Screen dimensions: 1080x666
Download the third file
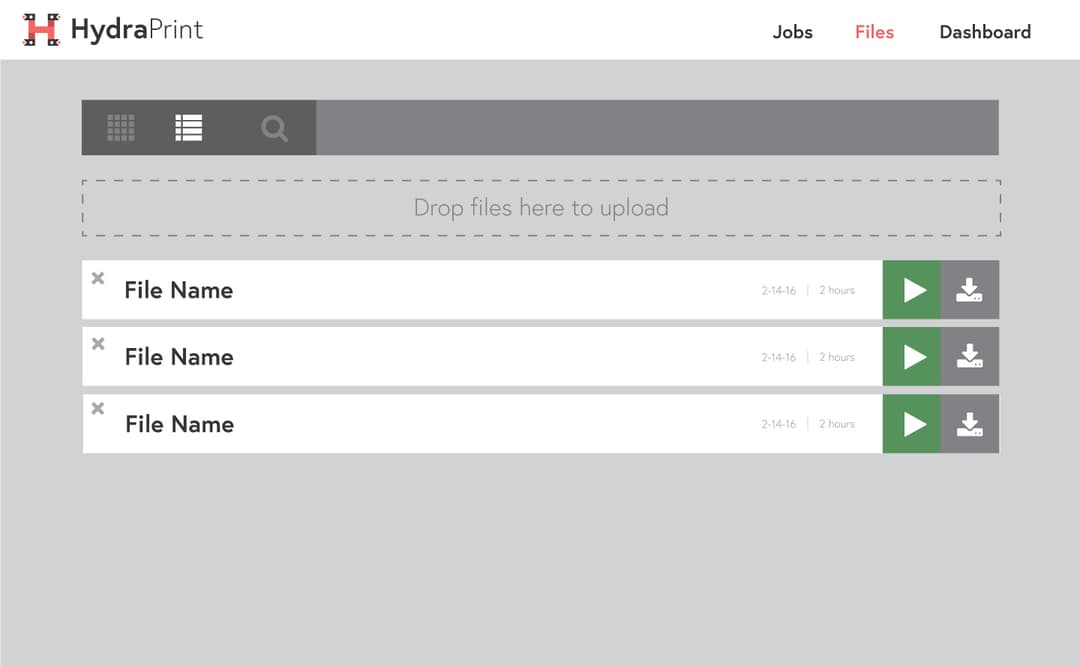[969, 424]
